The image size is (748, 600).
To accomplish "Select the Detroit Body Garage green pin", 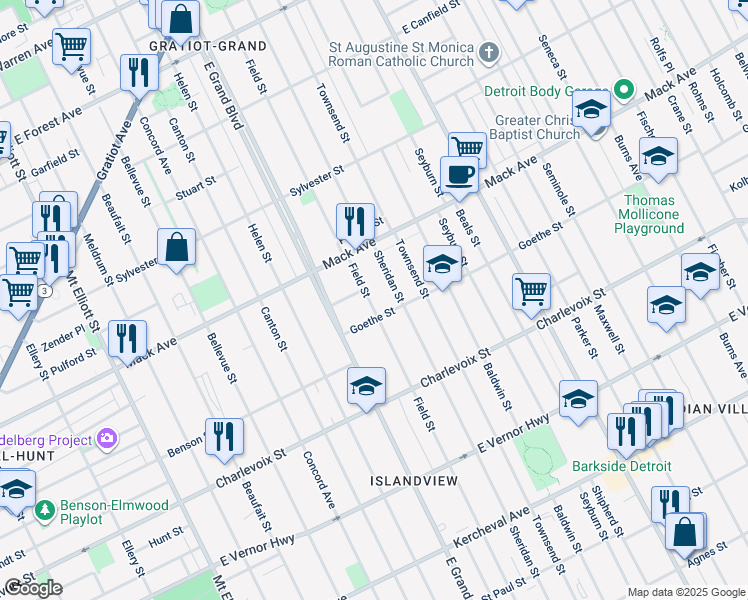I will click(623, 90).
